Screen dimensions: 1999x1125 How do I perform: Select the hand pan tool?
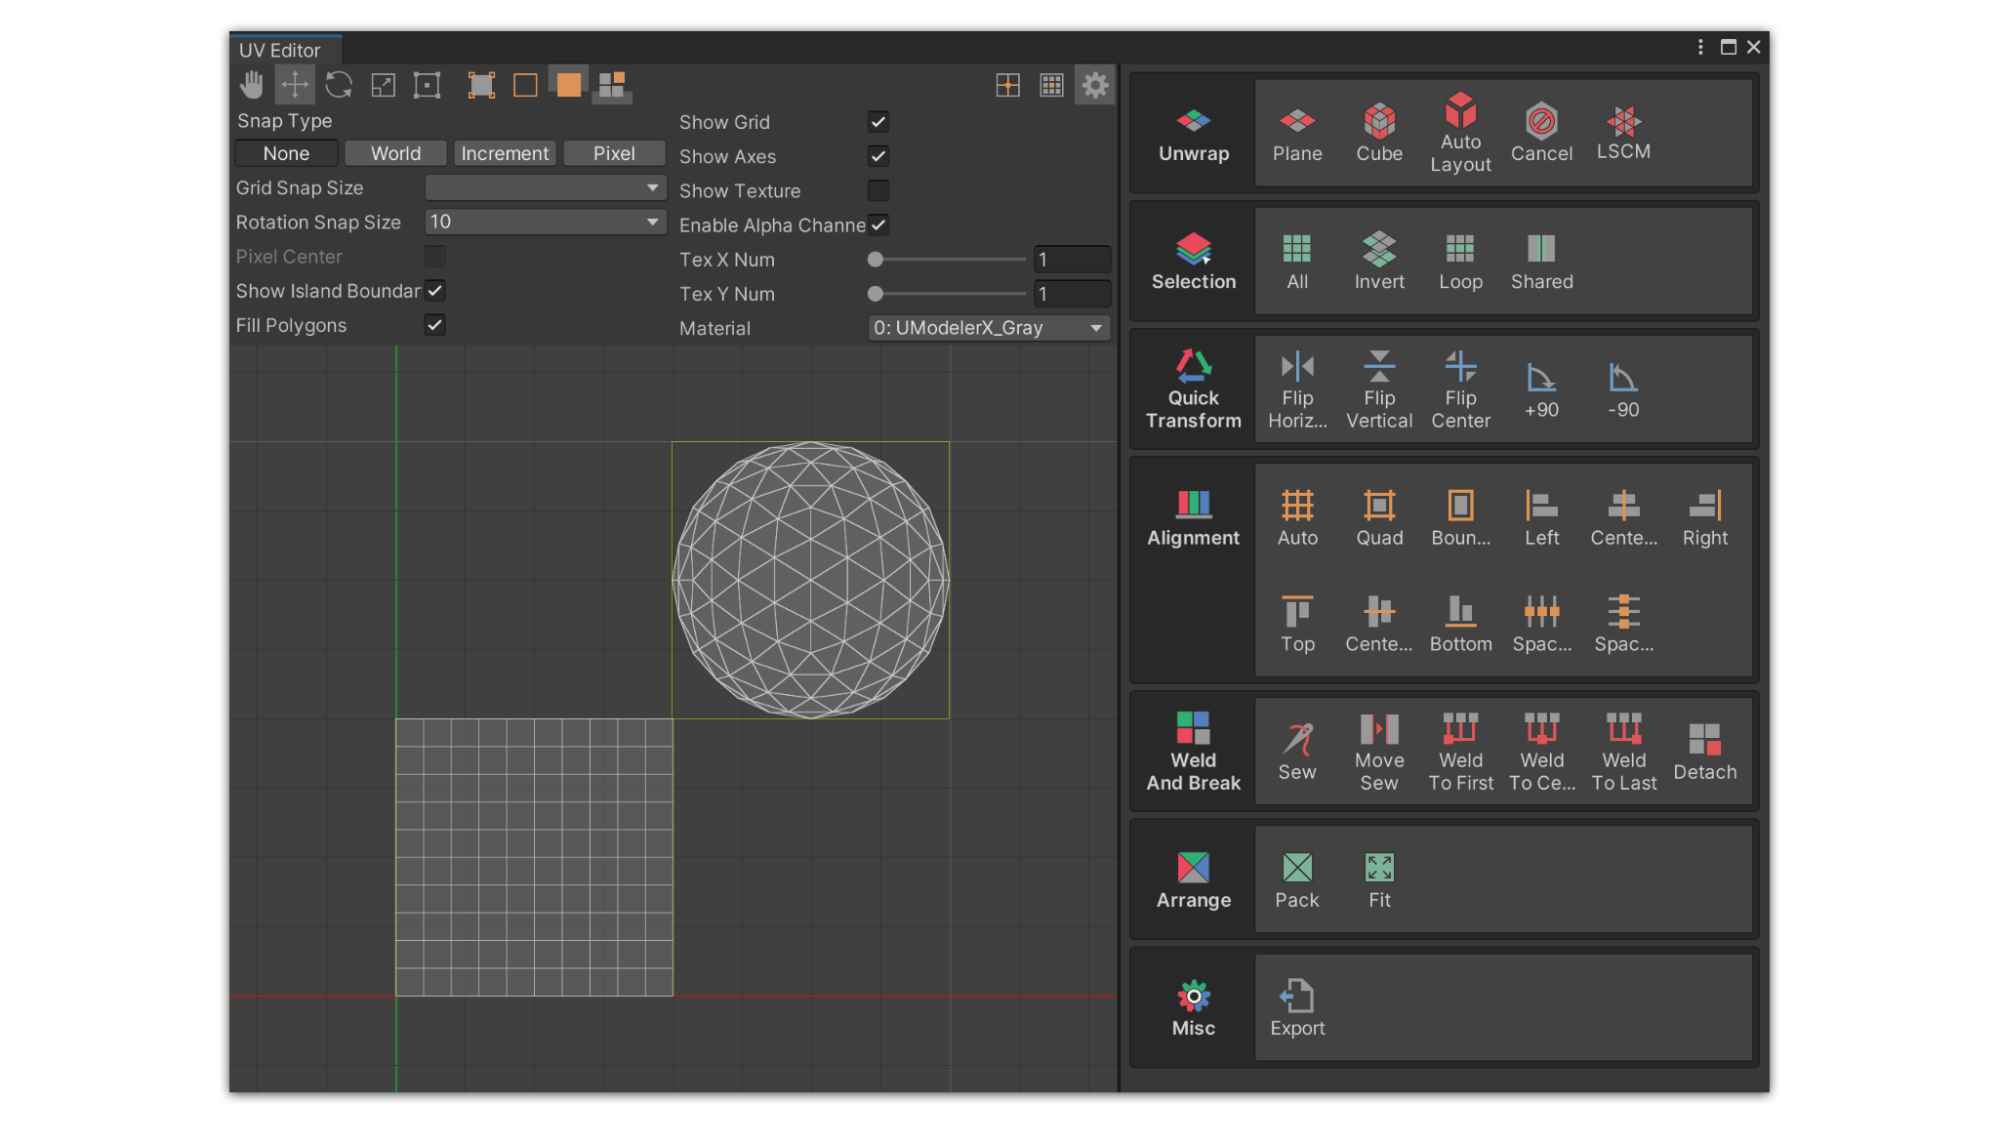click(x=251, y=85)
